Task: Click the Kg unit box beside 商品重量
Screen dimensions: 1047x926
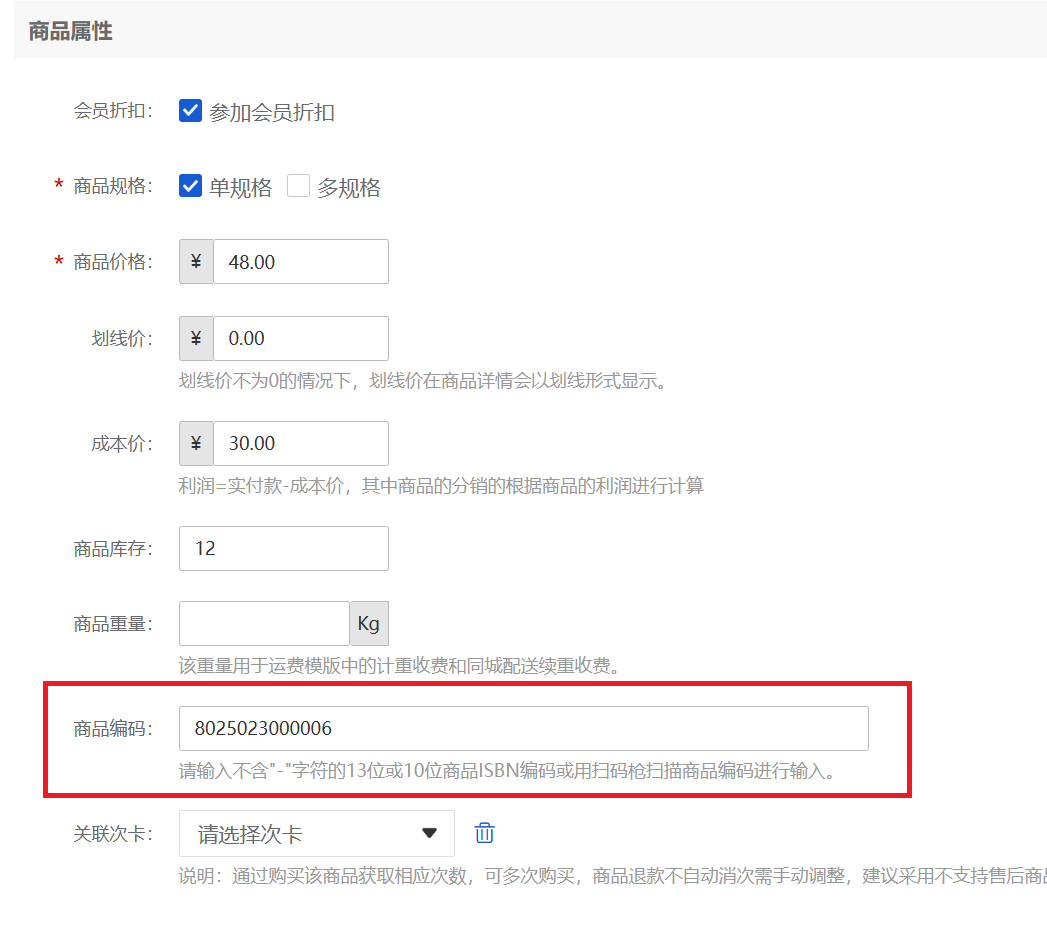Action: [369, 624]
